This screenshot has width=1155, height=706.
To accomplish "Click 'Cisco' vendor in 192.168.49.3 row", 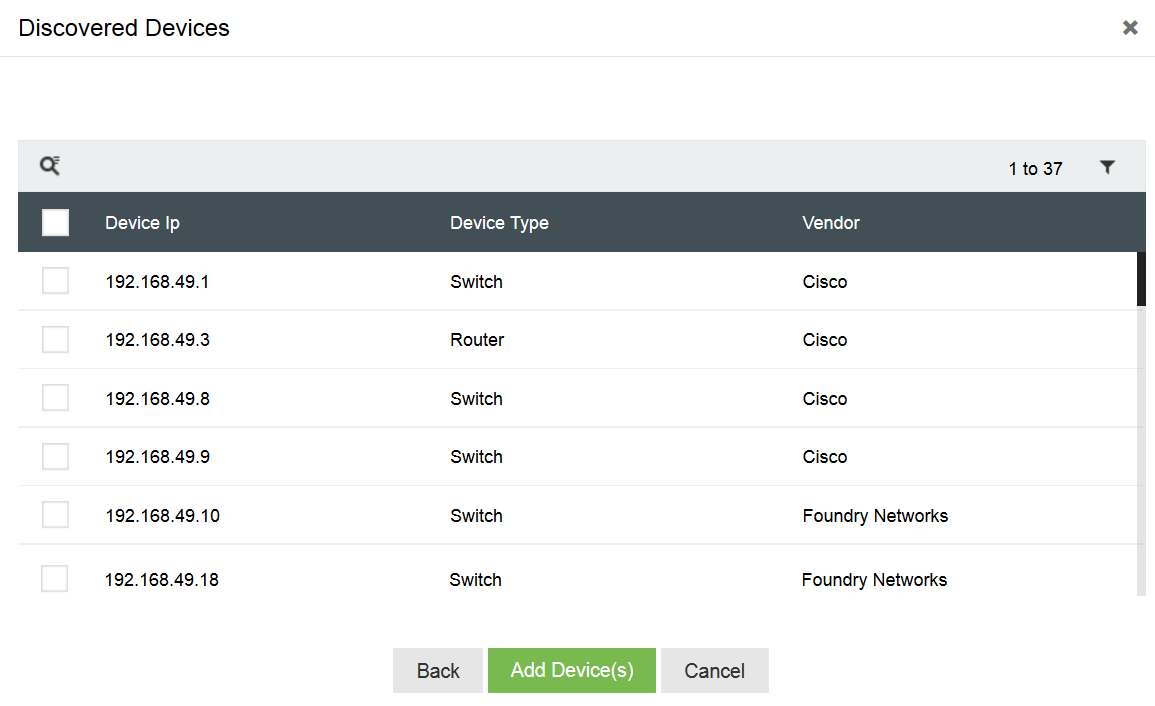I will (825, 340).
